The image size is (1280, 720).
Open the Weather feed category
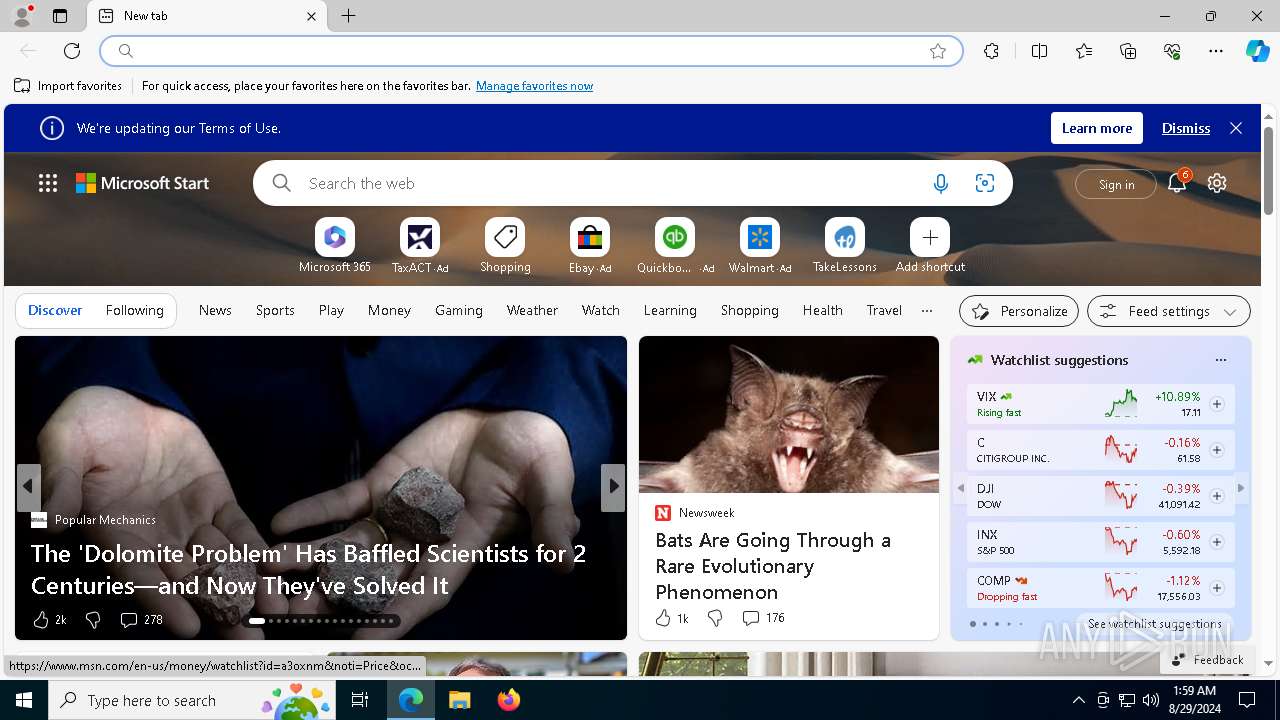pos(532,310)
